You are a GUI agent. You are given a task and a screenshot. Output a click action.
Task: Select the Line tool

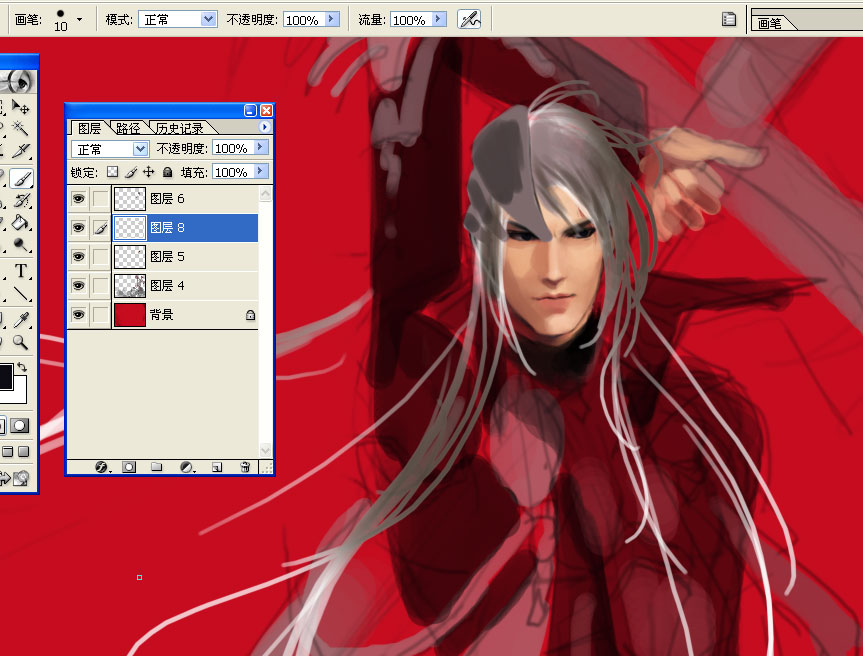[x=21, y=293]
